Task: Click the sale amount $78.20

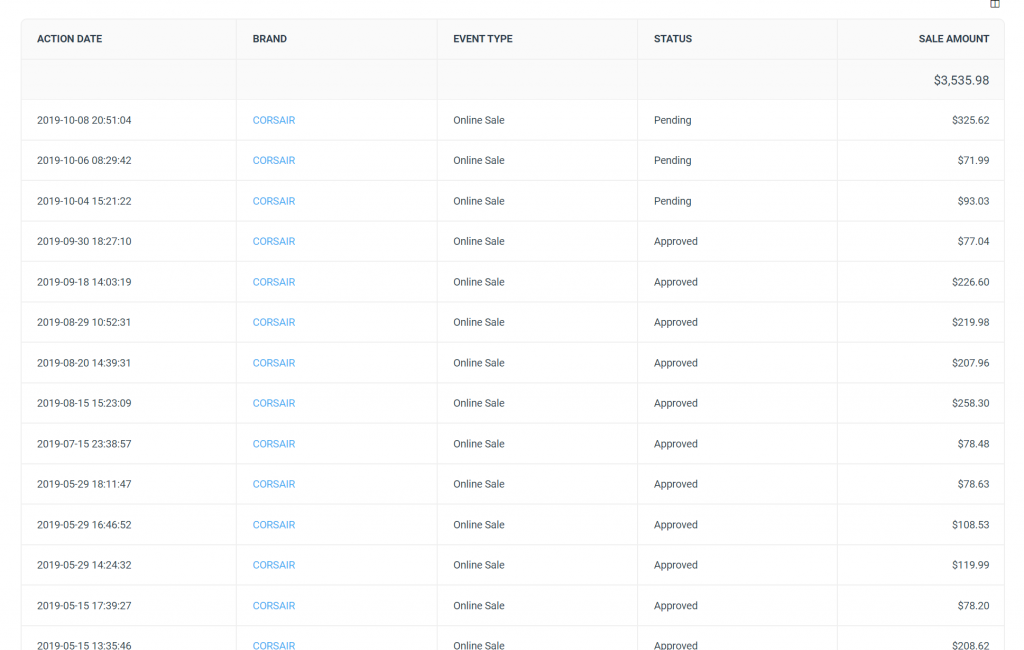Action: [x=973, y=606]
